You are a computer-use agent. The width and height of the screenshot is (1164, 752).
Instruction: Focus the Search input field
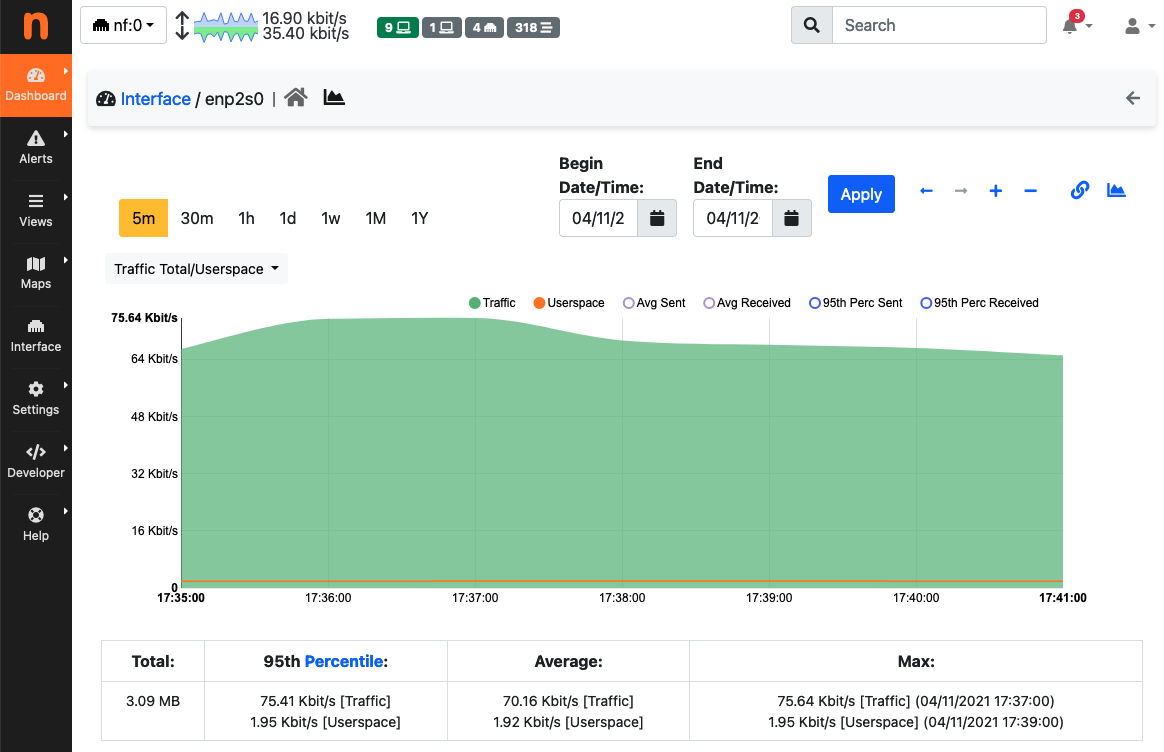pyautogui.click(x=939, y=25)
